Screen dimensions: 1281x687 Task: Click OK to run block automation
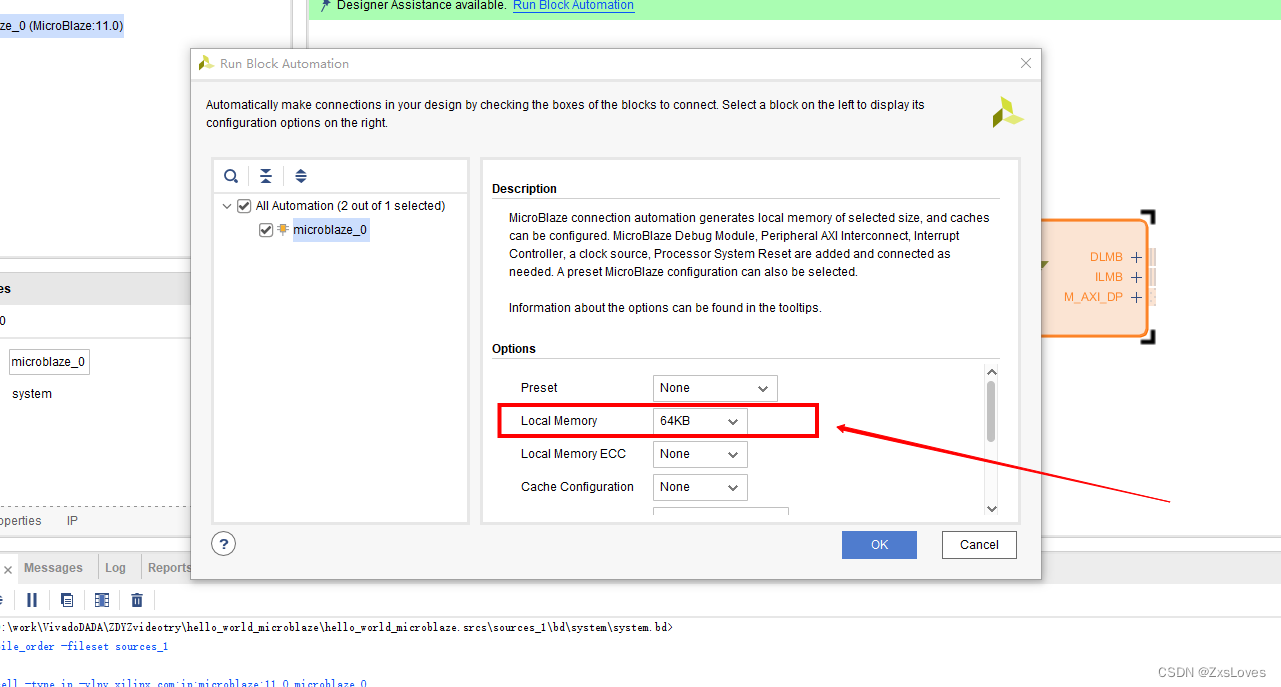(879, 545)
